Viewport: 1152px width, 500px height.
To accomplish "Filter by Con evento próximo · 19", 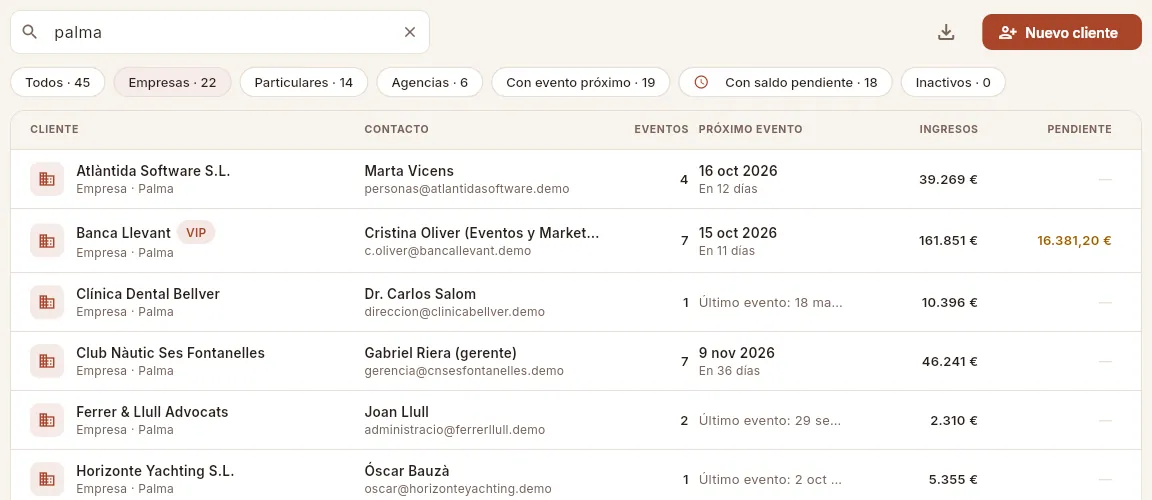I will 580,82.
